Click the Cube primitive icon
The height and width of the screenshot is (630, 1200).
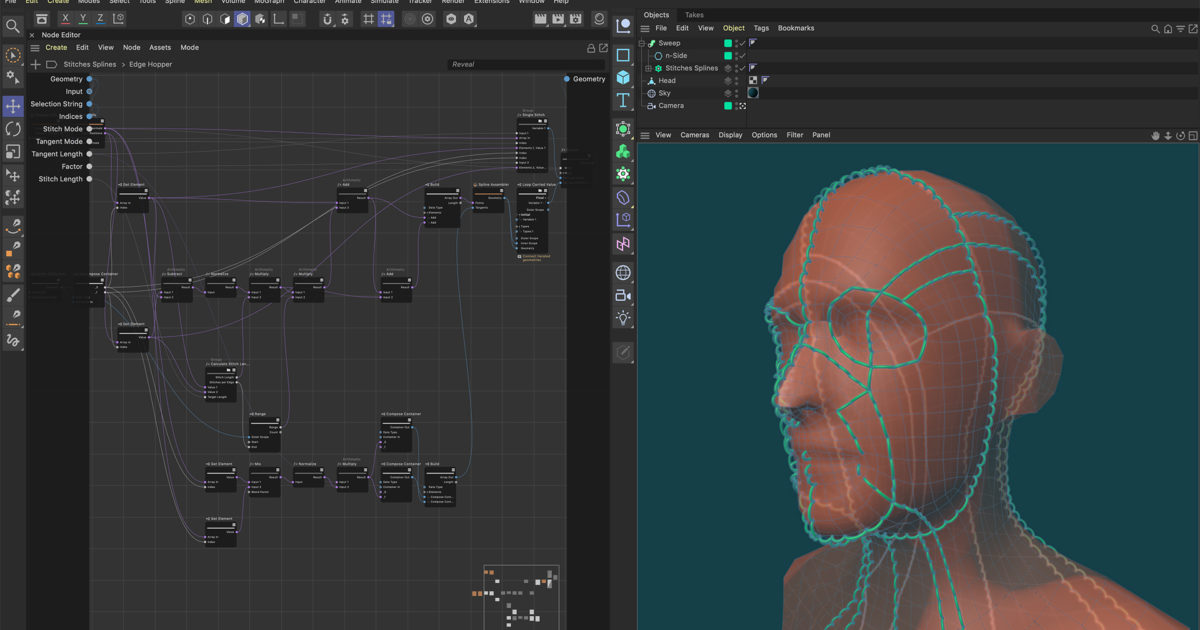coord(623,77)
